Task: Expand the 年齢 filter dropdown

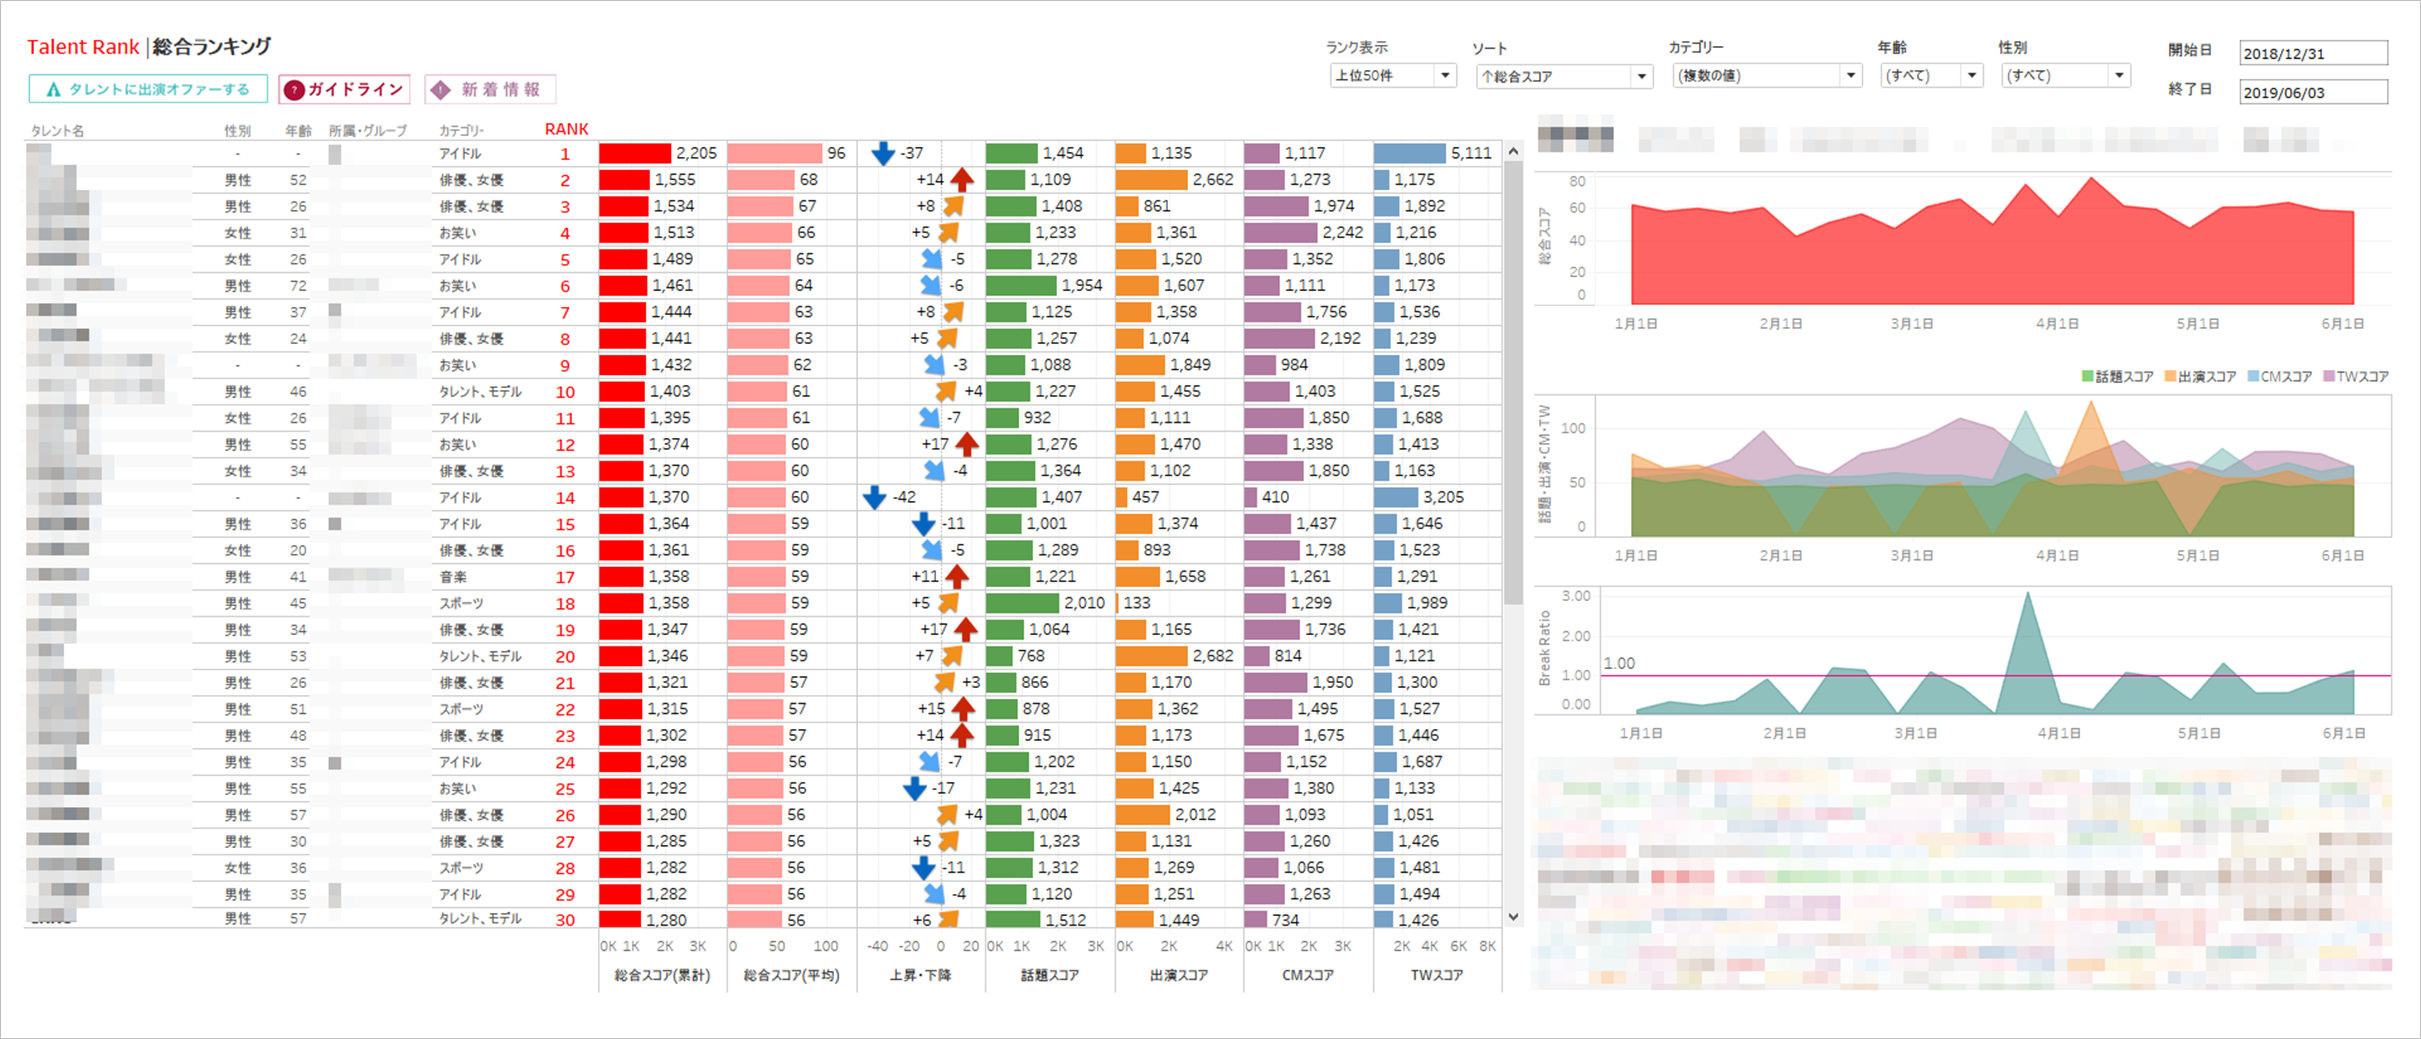Action: [1930, 76]
